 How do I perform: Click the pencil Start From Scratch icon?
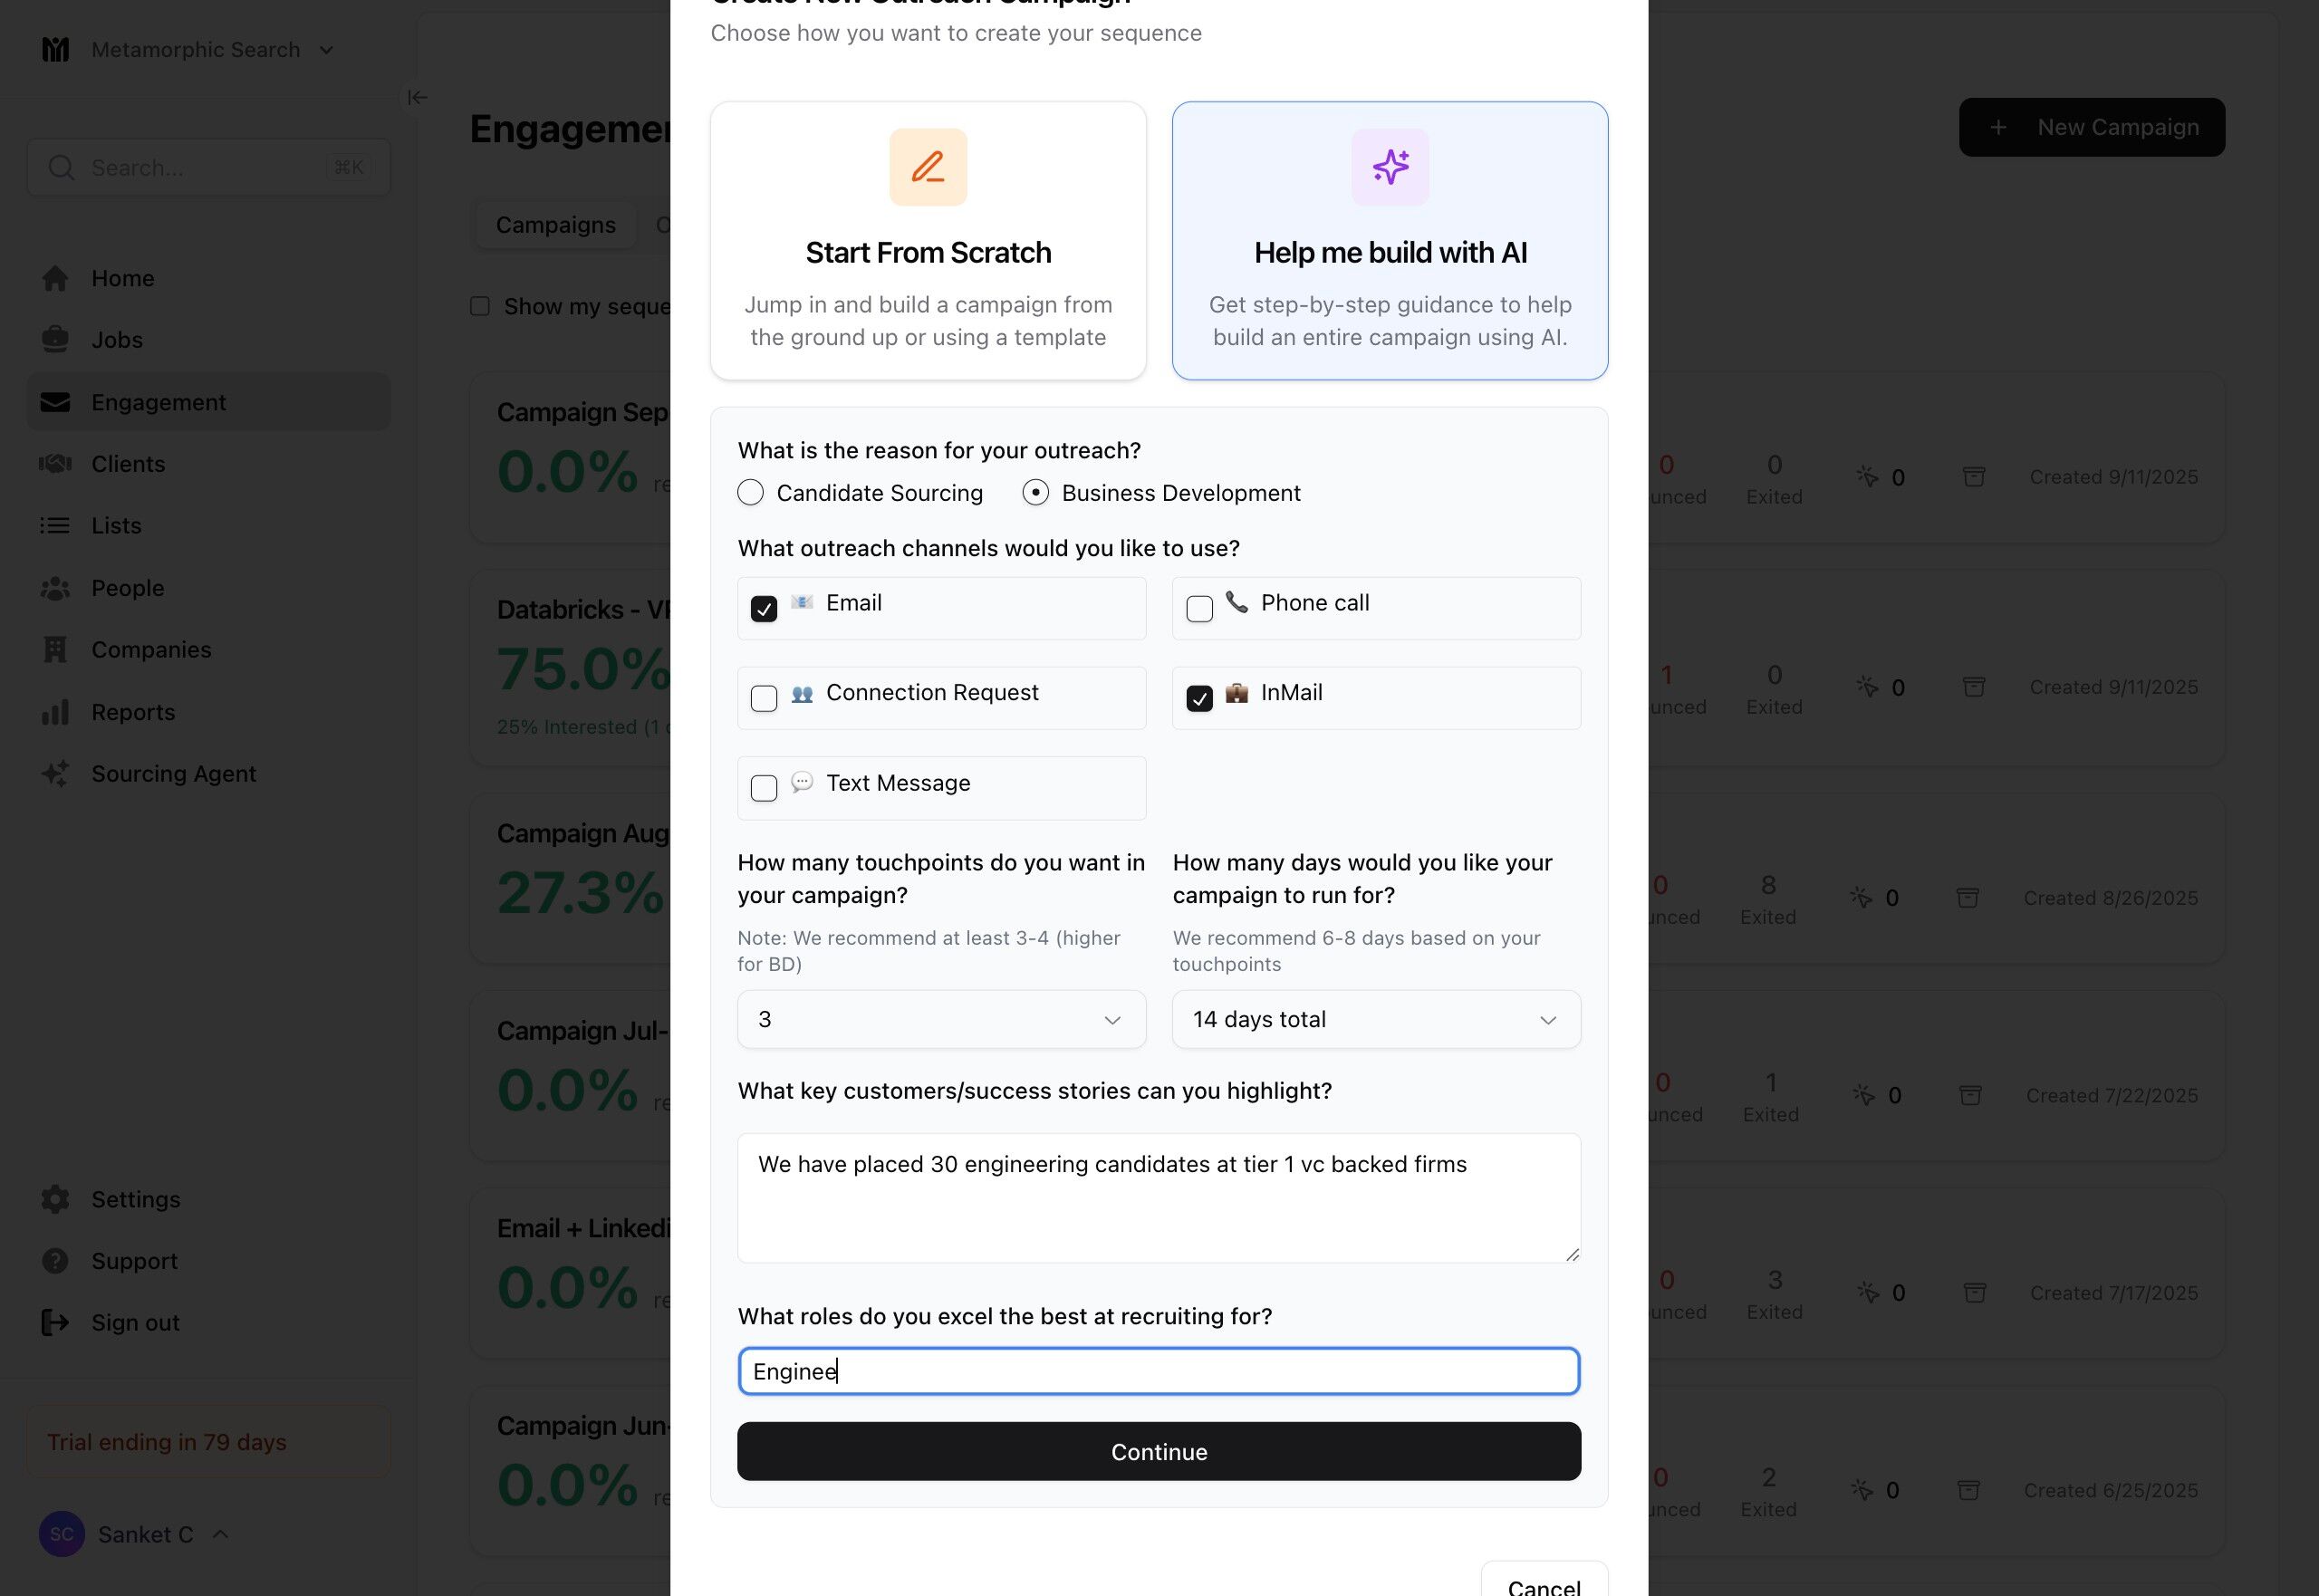(x=927, y=167)
